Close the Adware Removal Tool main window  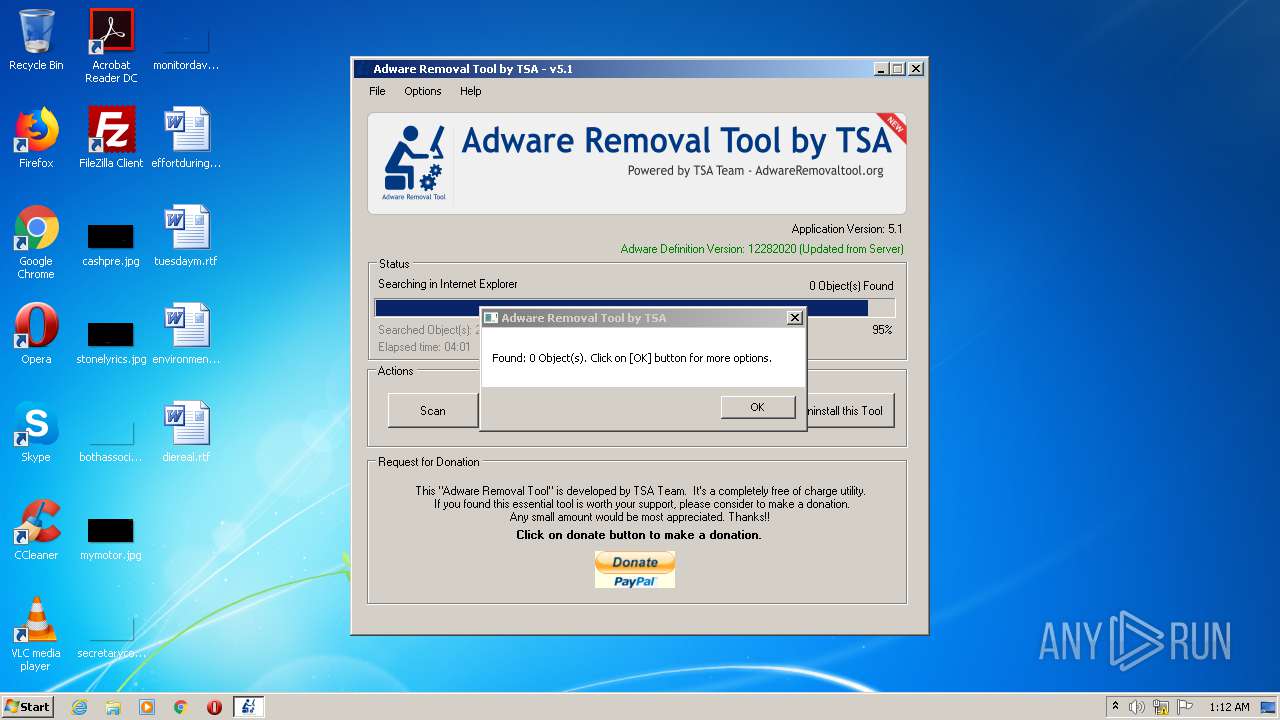click(x=915, y=69)
